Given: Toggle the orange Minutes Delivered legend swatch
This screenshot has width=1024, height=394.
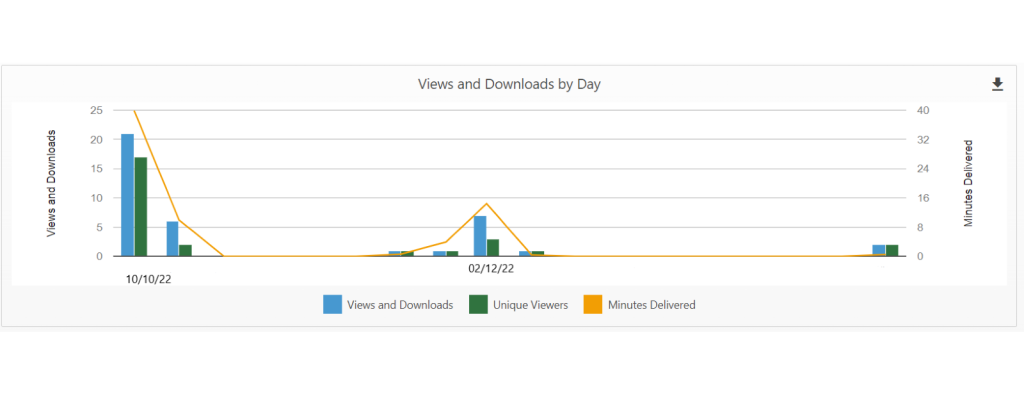Looking at the screenshot, I should pyautogui.click(x=593, y=304).
